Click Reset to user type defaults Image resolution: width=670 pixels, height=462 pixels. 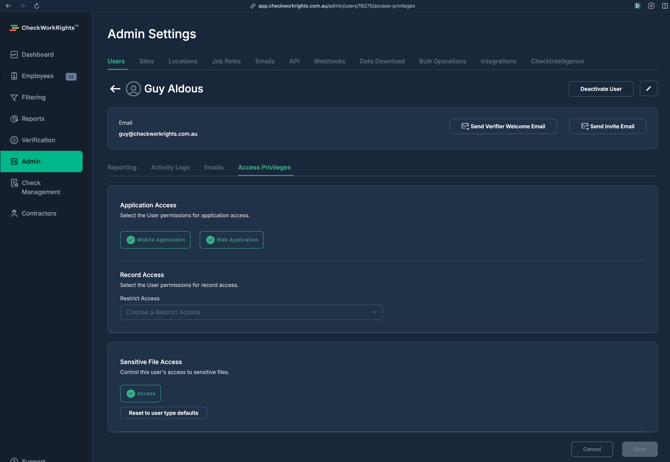click(164, 413)
